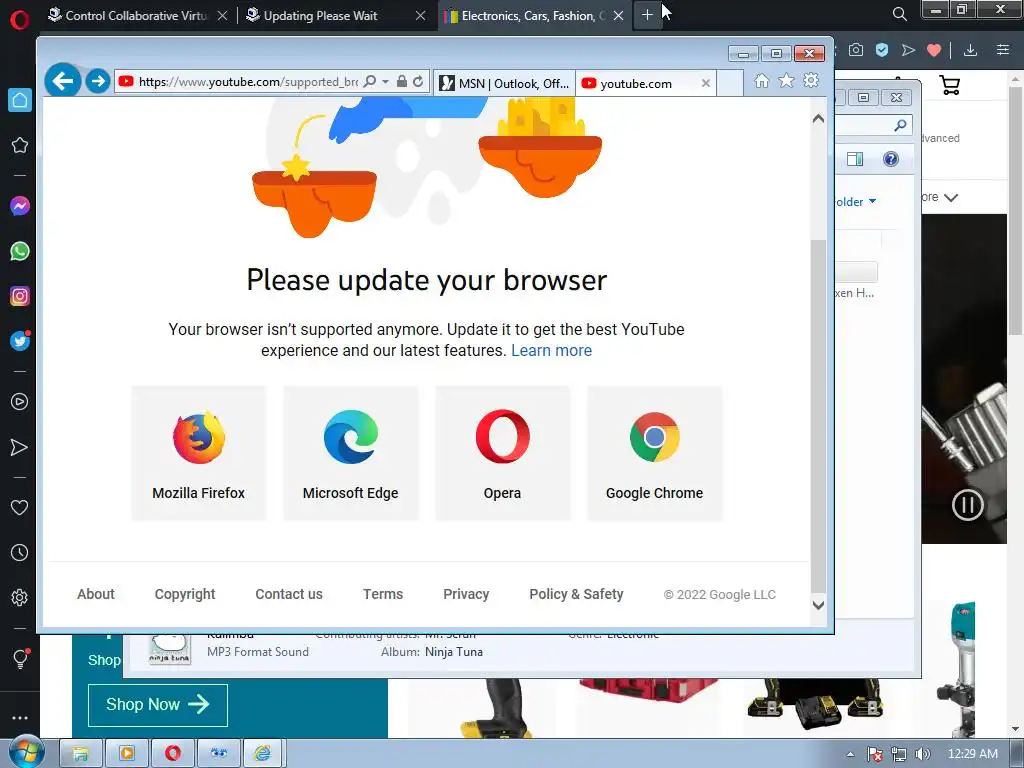1024x768 pixels.
Task: Click the Privacy footer link
Action: [466, 594]
